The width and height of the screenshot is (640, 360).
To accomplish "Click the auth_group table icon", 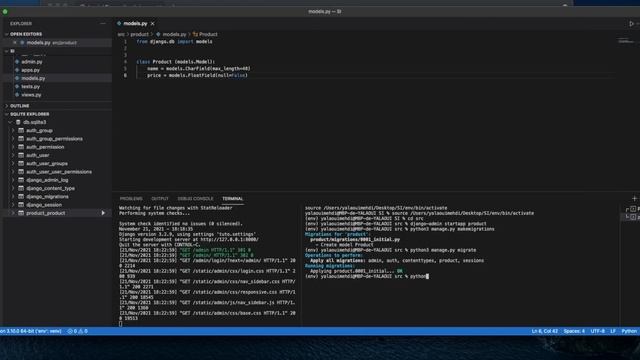I will coord(21,130).
